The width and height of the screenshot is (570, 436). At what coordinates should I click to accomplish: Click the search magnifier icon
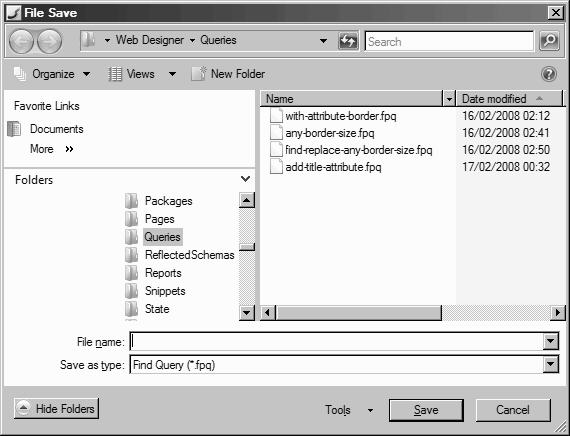coord(549,41)
